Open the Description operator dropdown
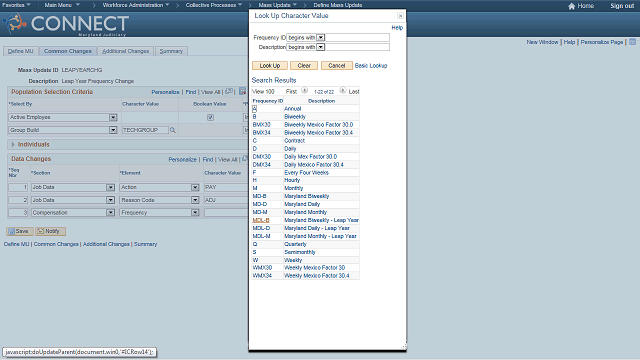Viewport: 640px width, 360px height. point(321,47)
